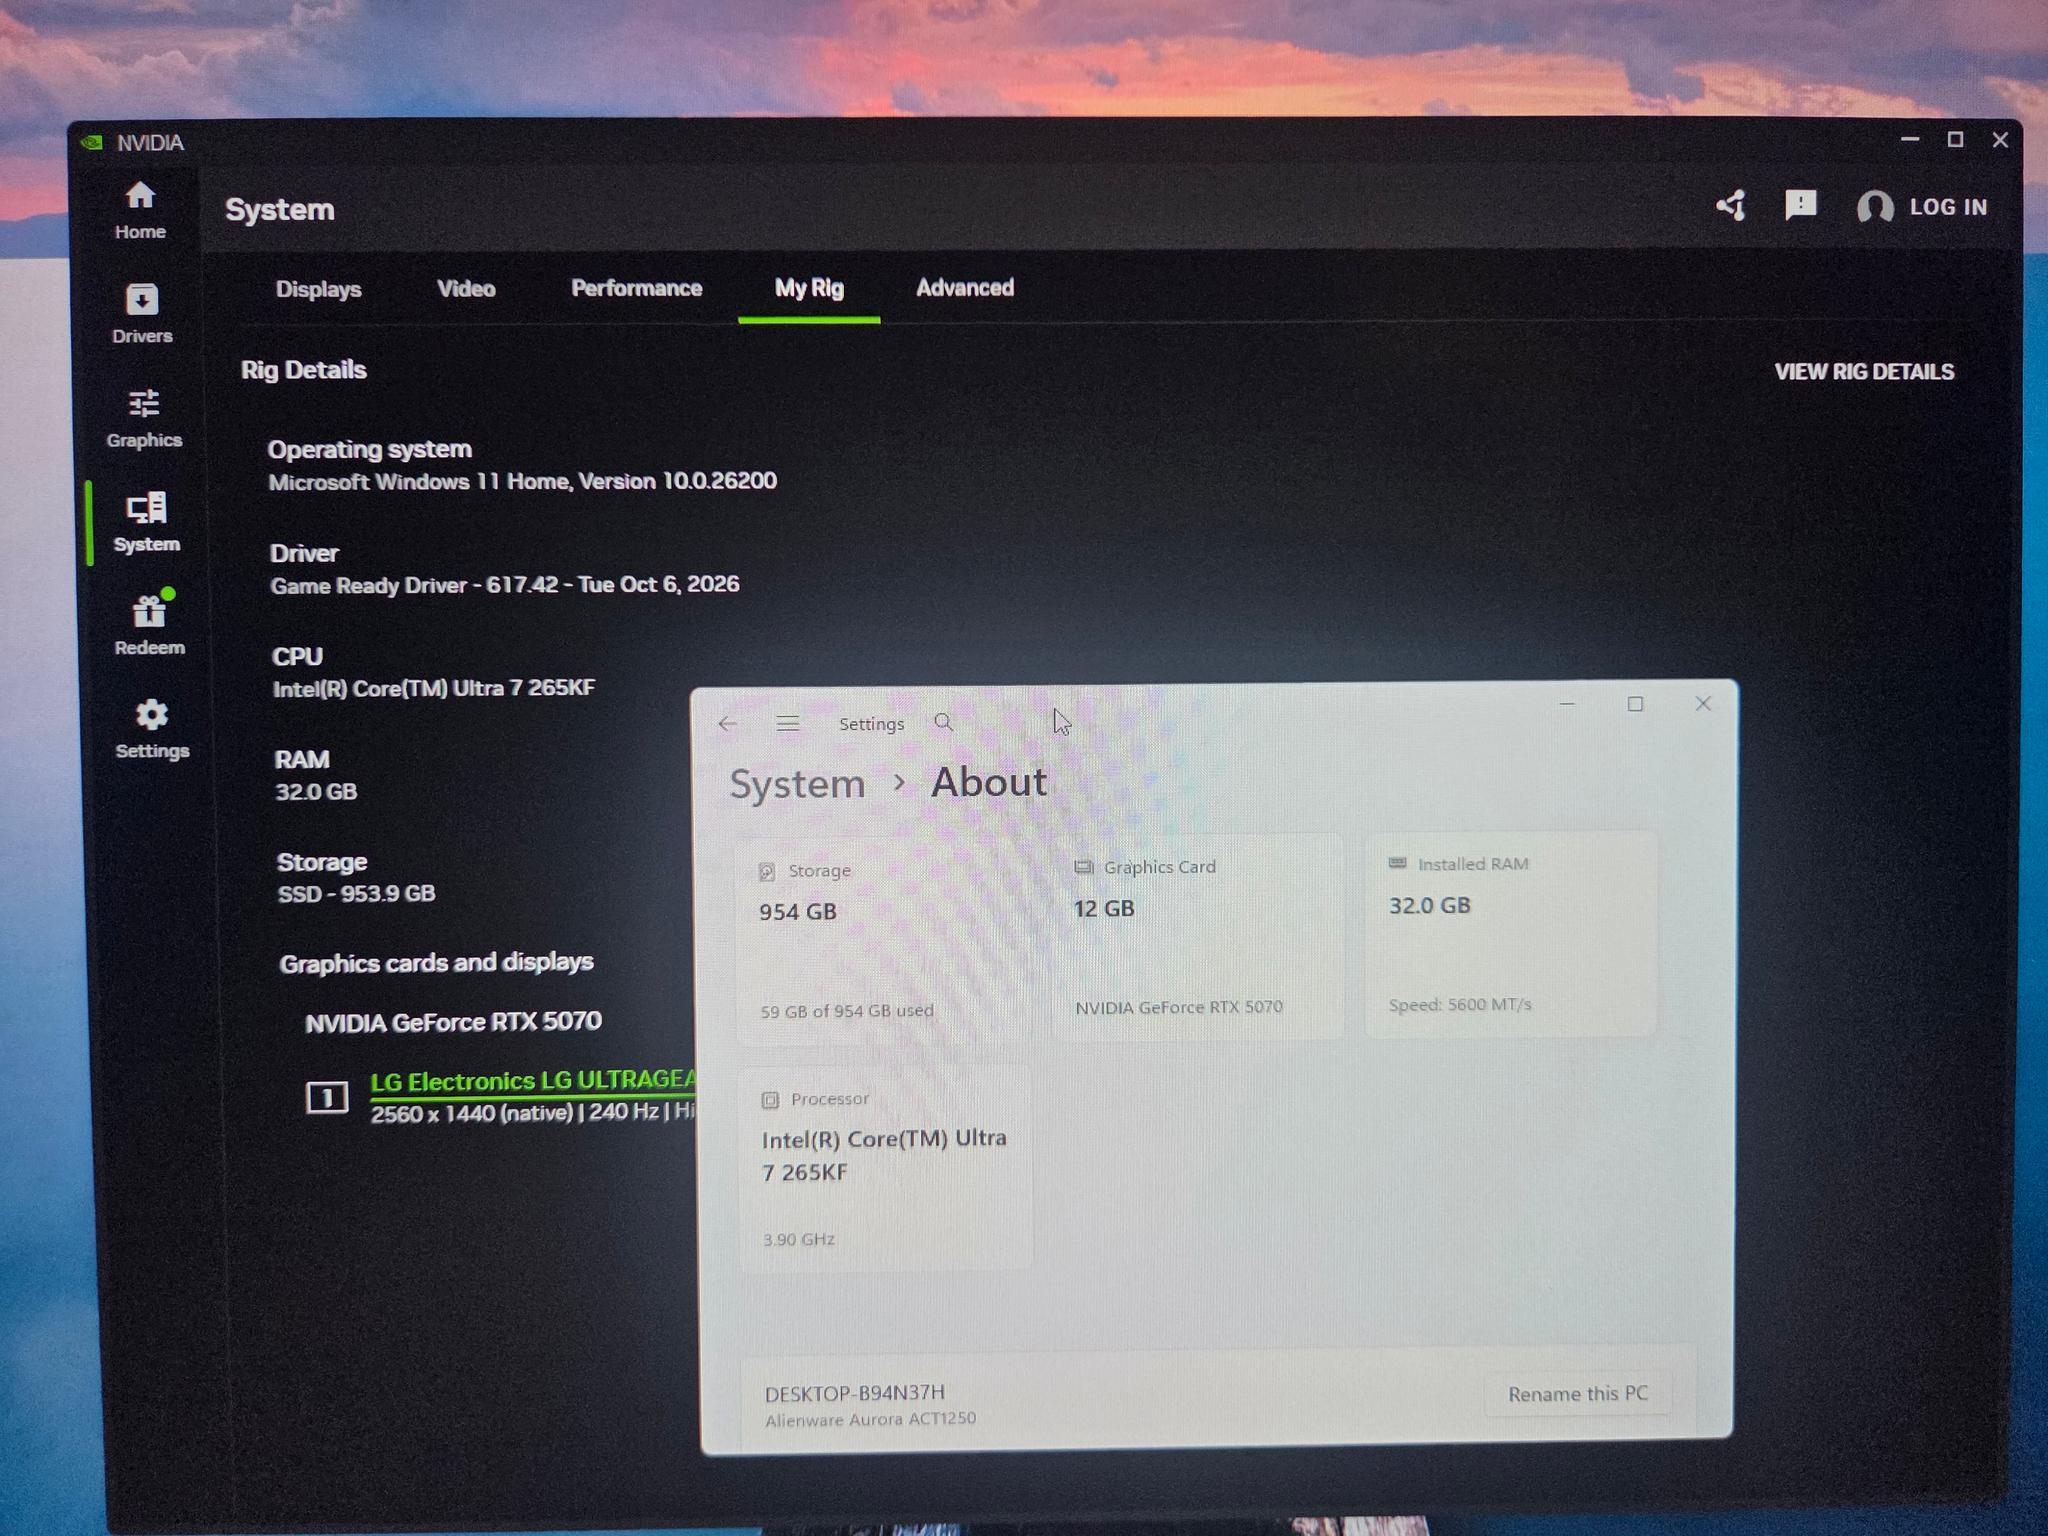The width and height of the screenshot is (2048, 1536).
Task: Click 'Speed: 5600 MT/s' text
Action: (x=1459, y=1005)
